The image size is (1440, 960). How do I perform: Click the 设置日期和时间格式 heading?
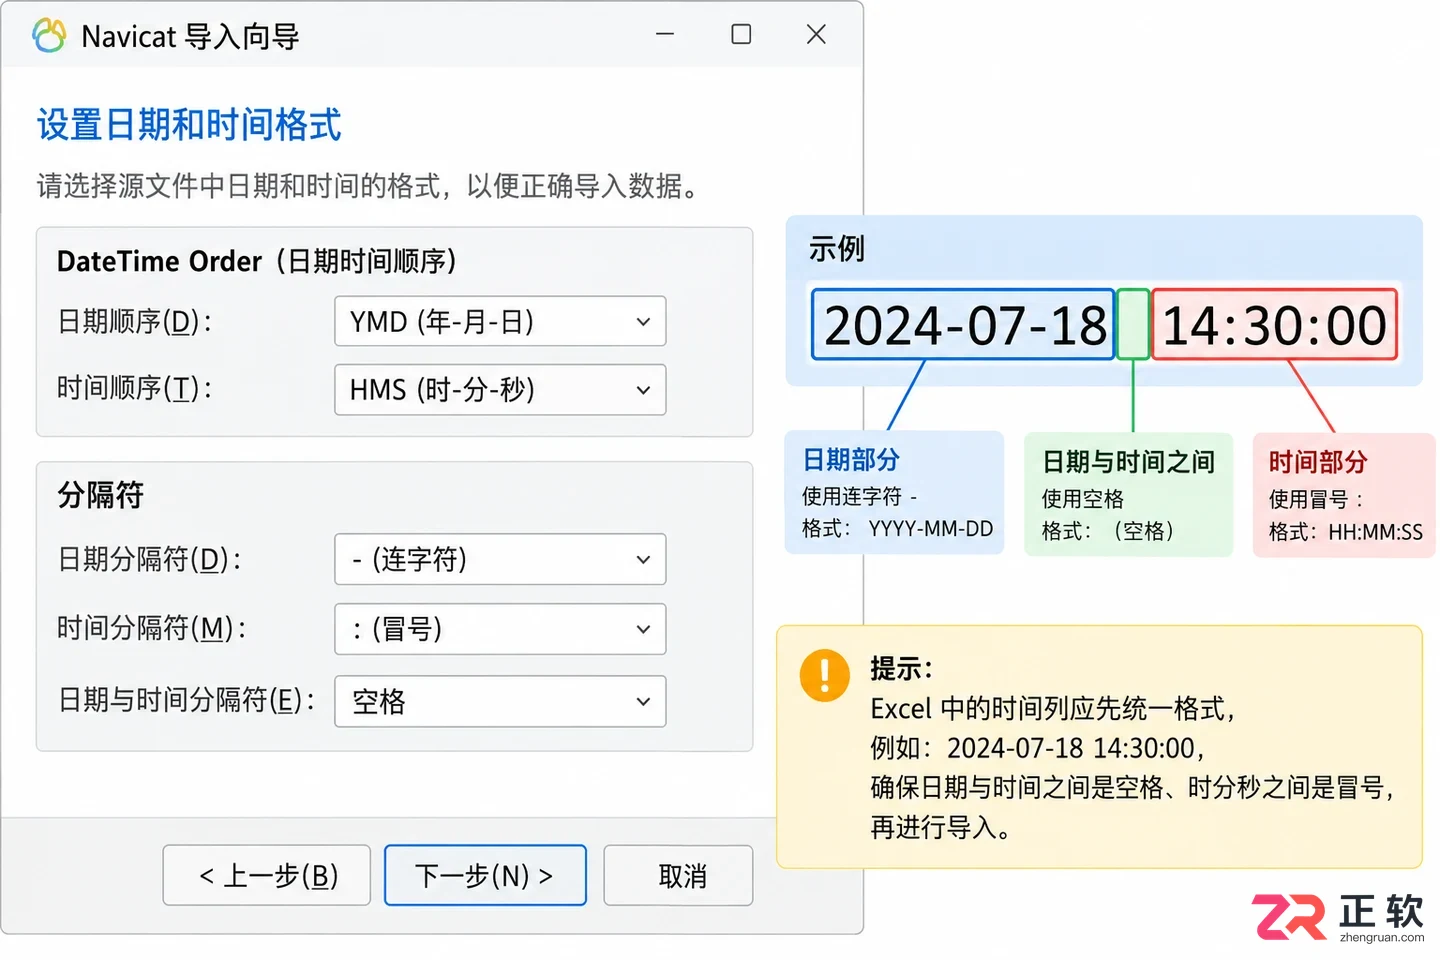pos(189,125)
